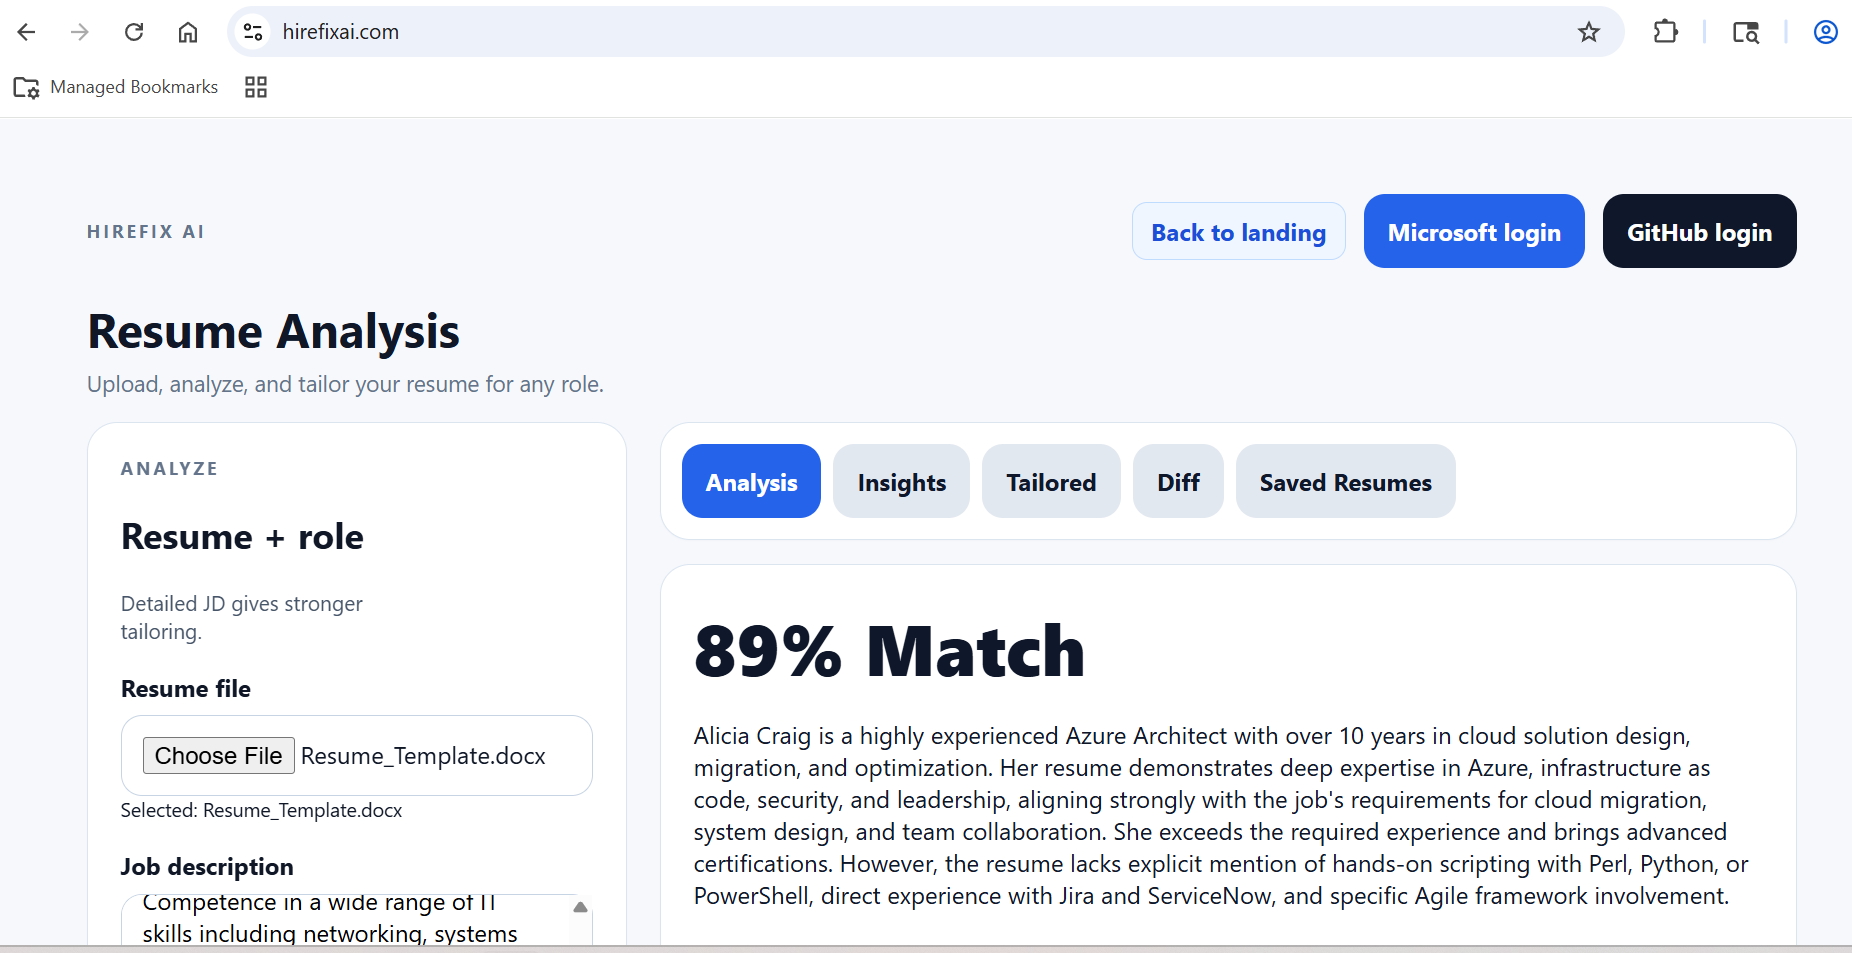Show the Diff tab

pyautogui.click(x=1178, y=482)
